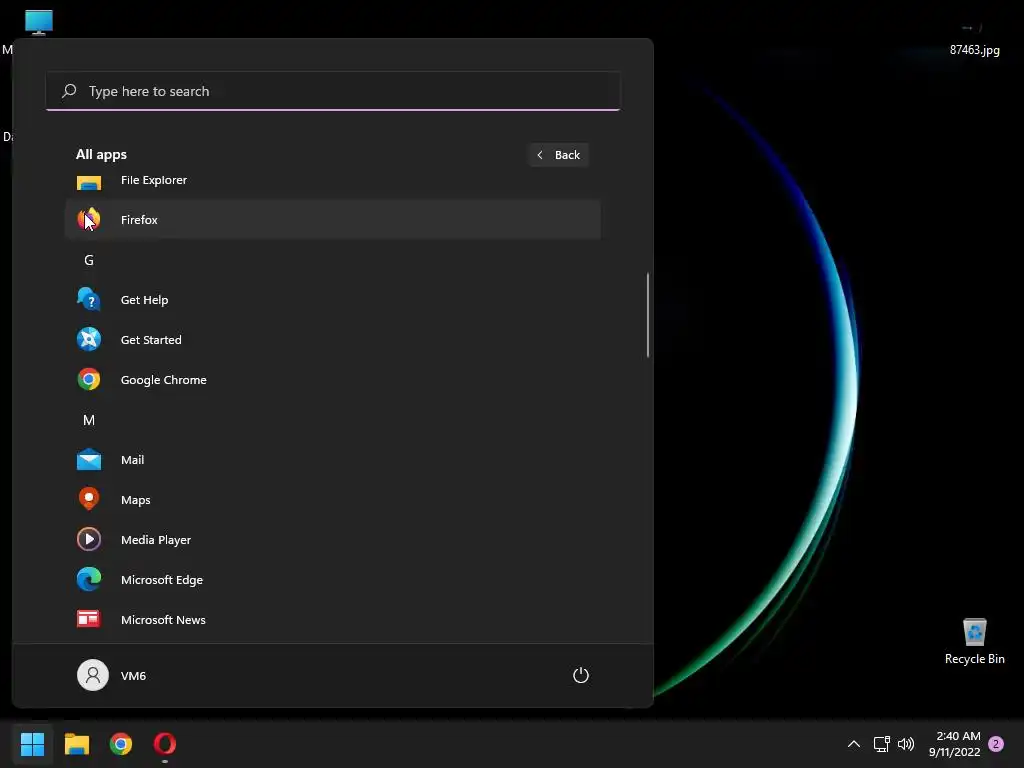Click the power button icon

[x=581, y=675]
